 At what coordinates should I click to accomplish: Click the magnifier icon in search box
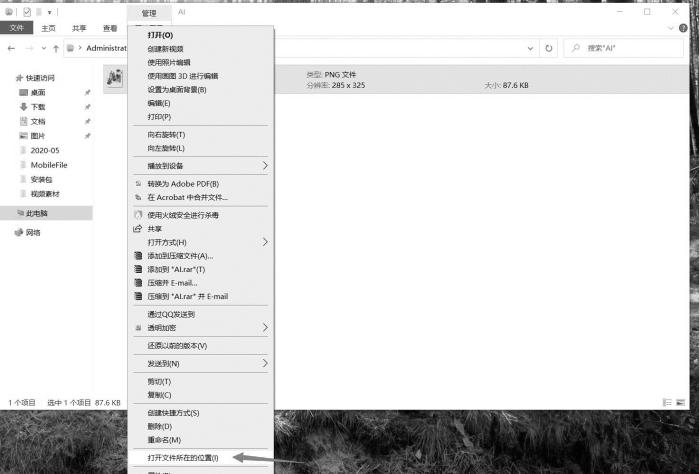[576, 48]
